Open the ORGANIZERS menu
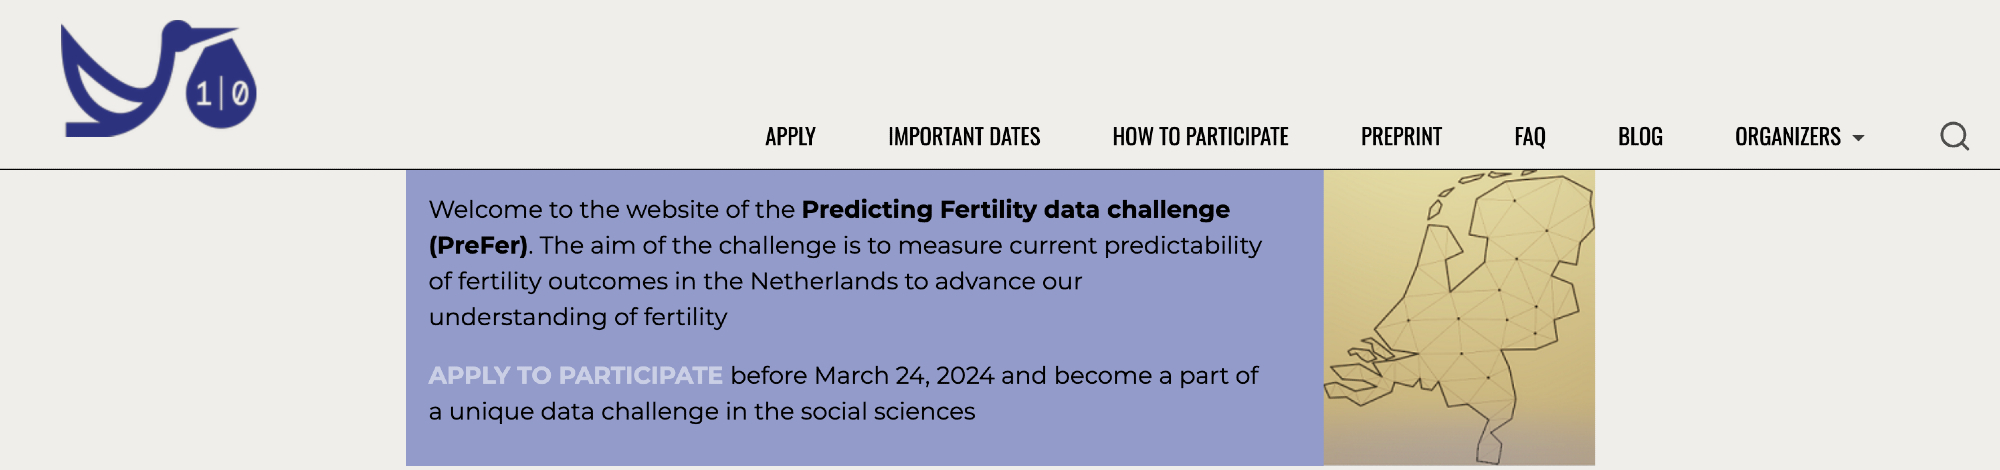The width and height of the screenshot is (2000, 470). click(1788, 137)
